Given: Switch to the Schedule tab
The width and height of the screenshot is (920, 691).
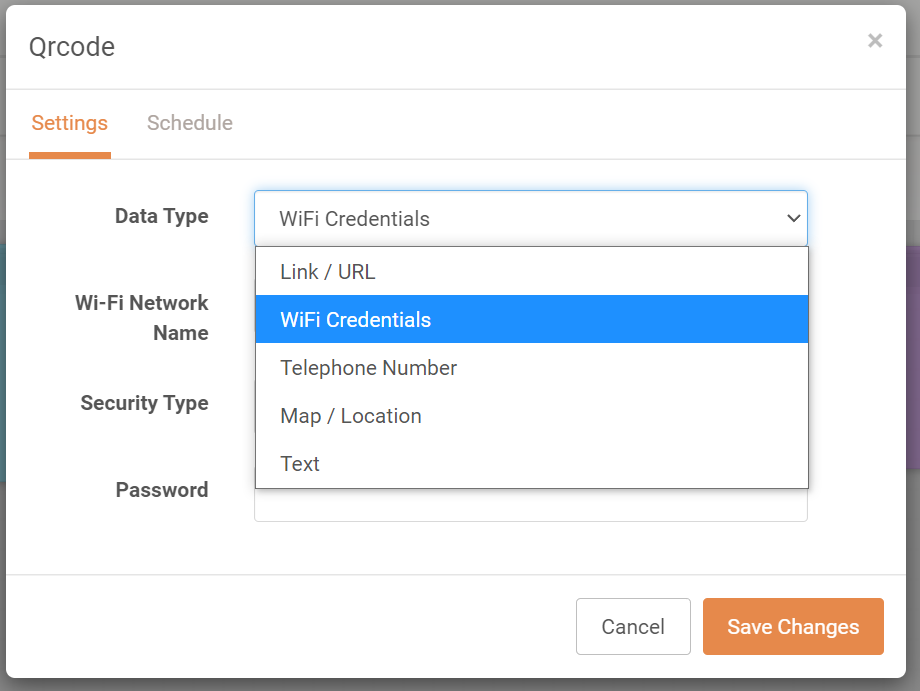Looking at the screenshot, I should pyautogui.click(x=190, y=123).
